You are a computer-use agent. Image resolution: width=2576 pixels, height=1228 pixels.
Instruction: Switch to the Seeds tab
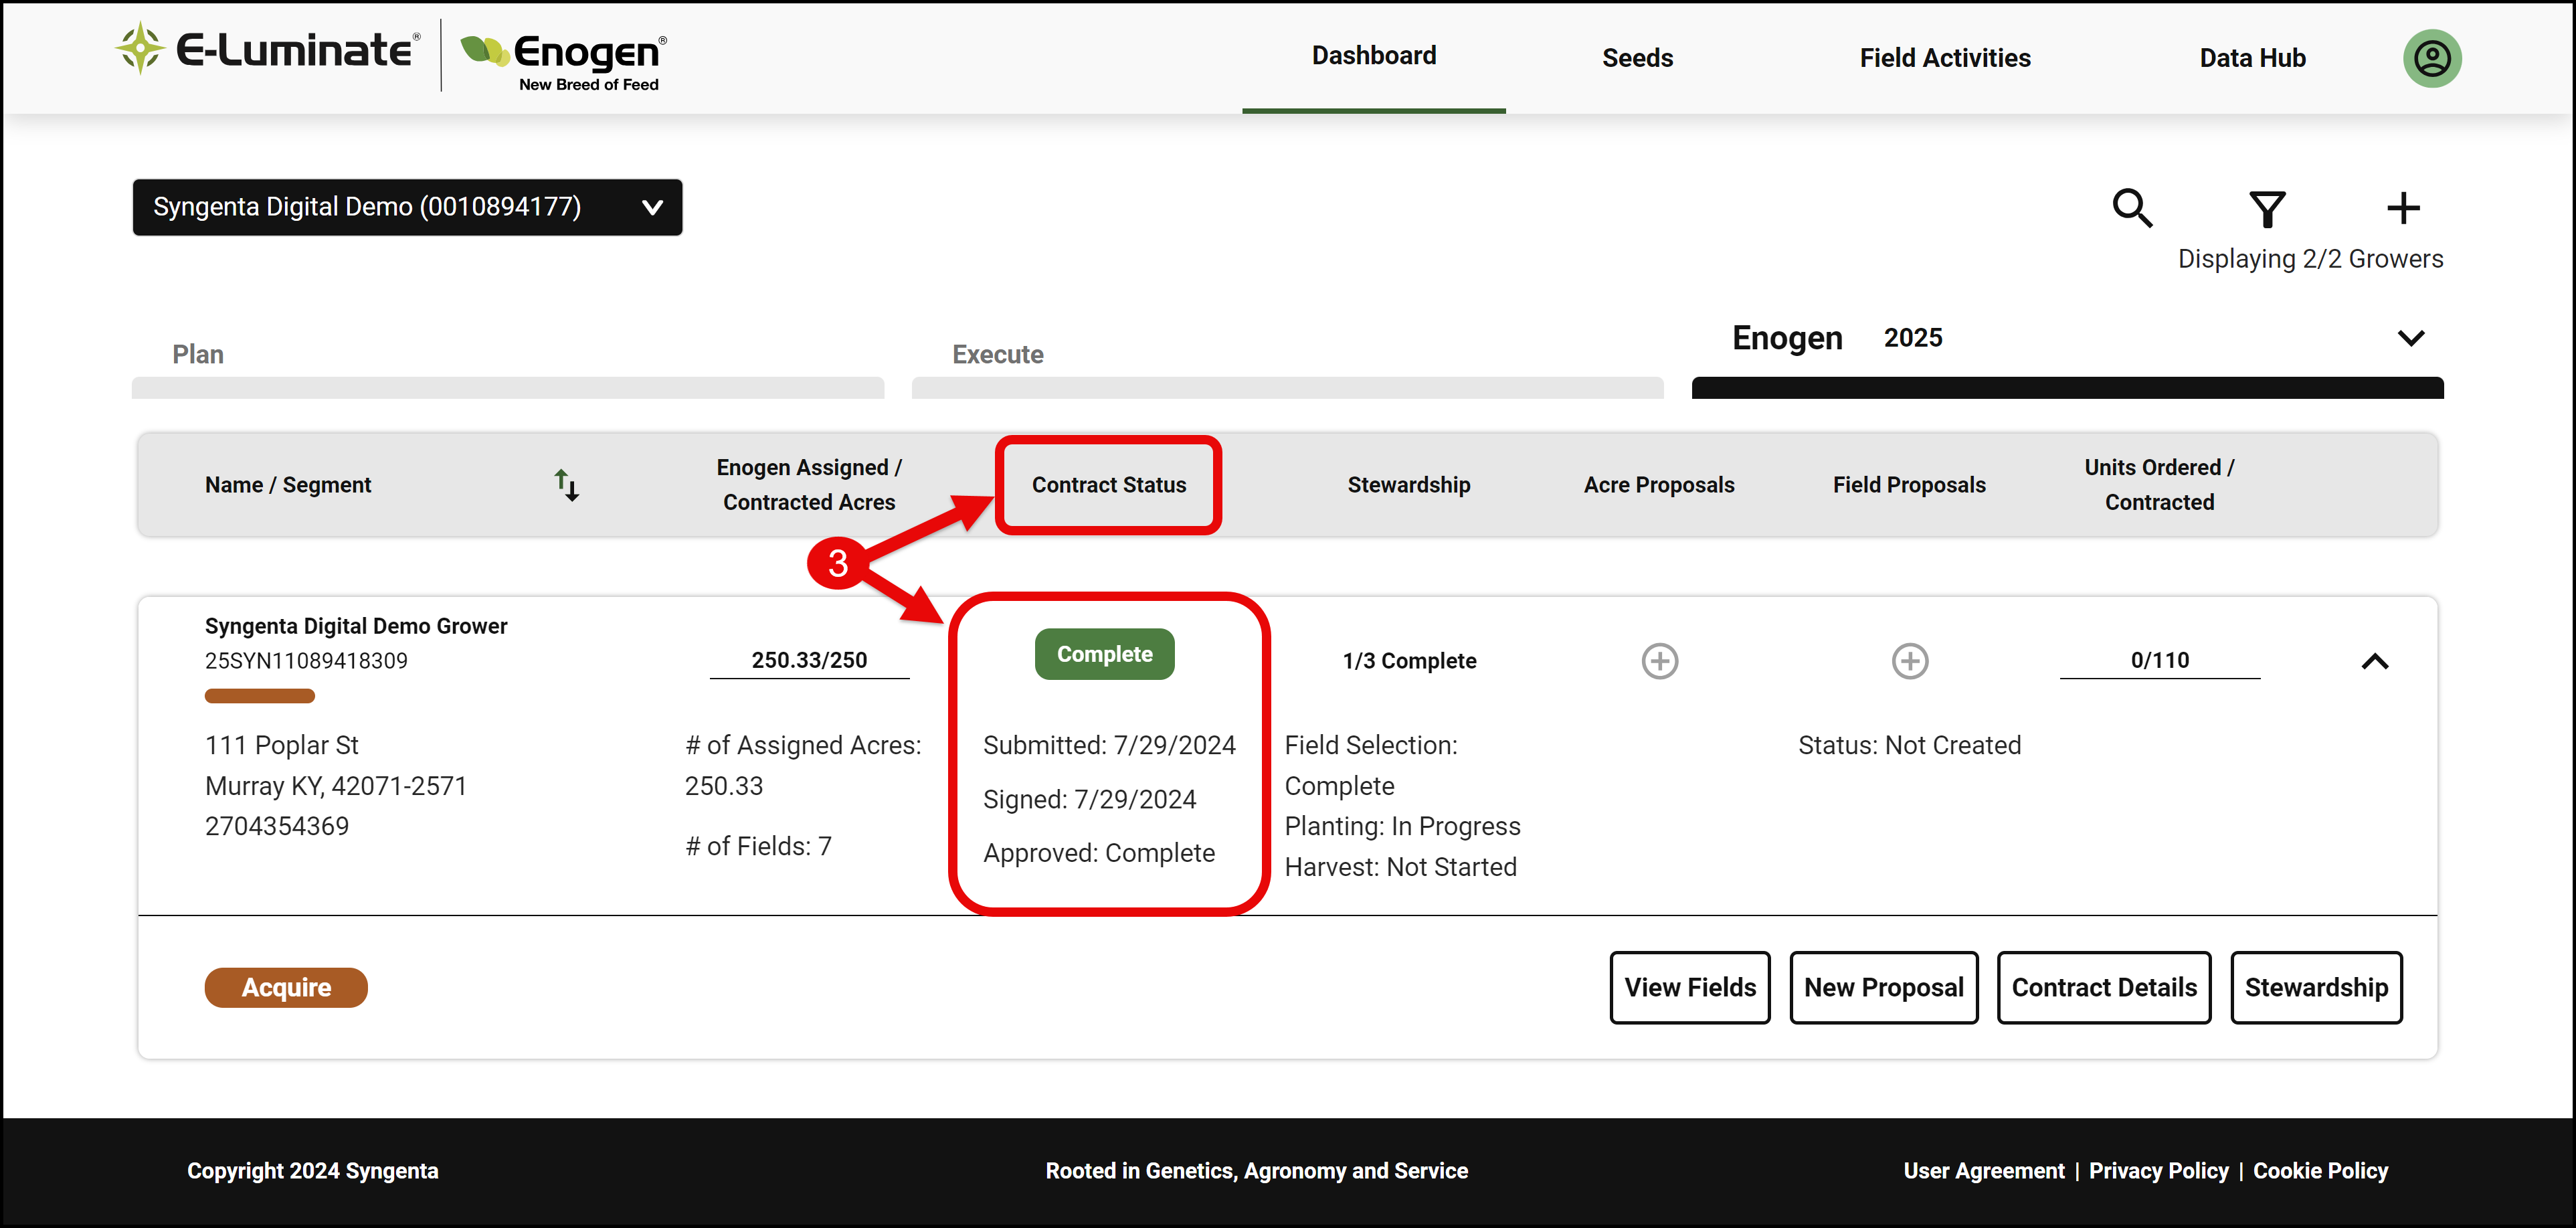pyautogui.click(x=1637, y=58)
